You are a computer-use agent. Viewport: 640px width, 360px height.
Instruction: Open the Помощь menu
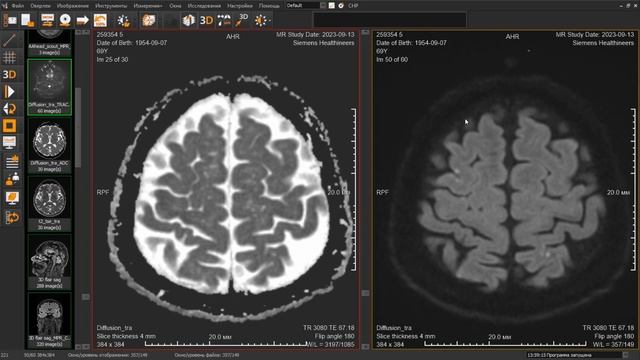point(269,6)
